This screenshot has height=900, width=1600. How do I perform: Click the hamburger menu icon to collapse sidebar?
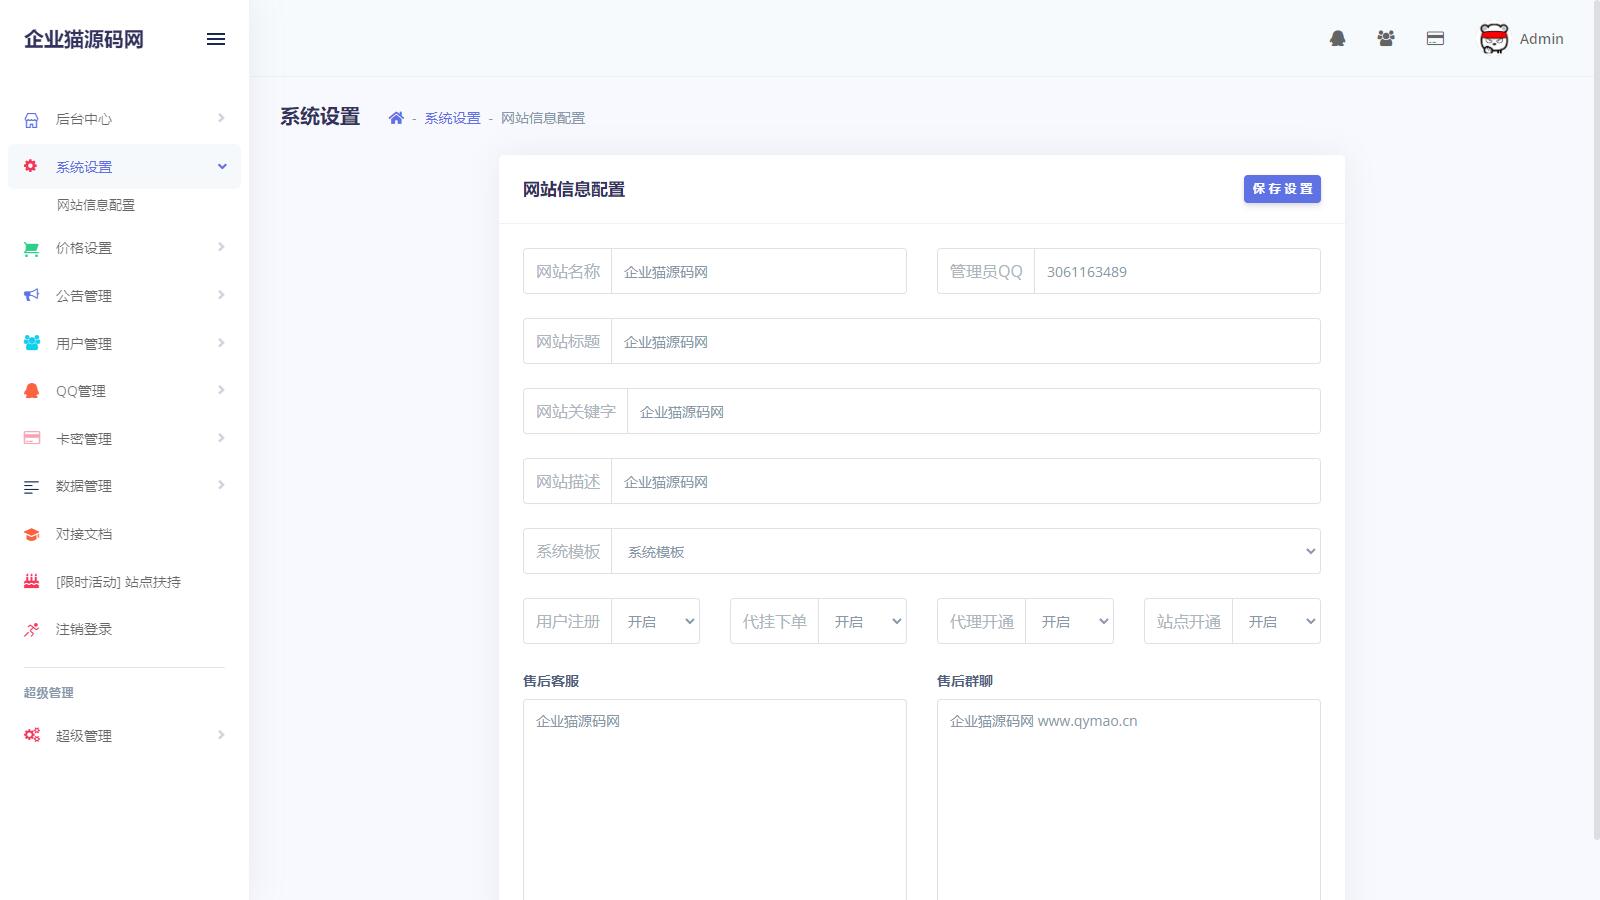tap(216, 39)
